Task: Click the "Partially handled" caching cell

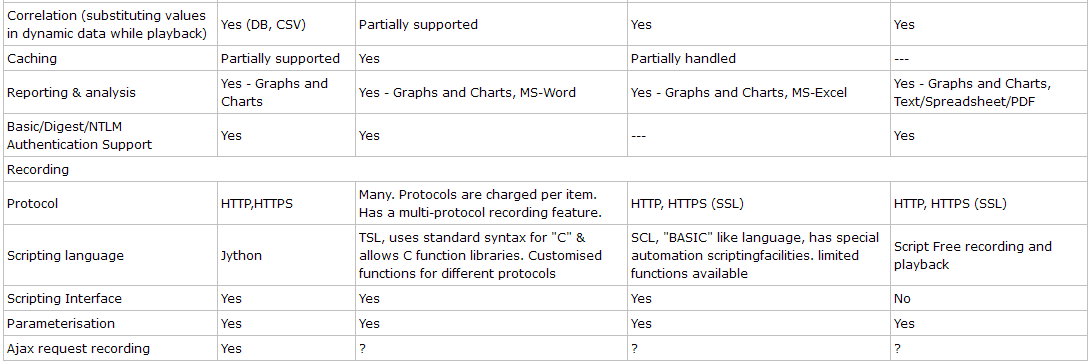Action: pos(683,59)
